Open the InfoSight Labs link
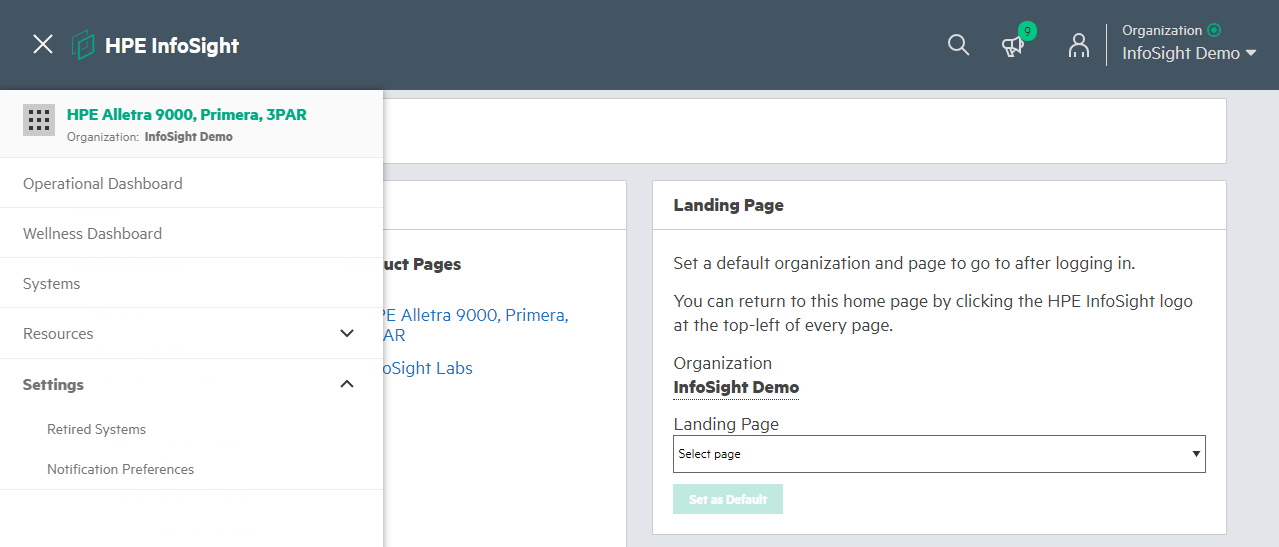Image resolution: width=1279 pixels, height=547 pixels. pos(428,368)
